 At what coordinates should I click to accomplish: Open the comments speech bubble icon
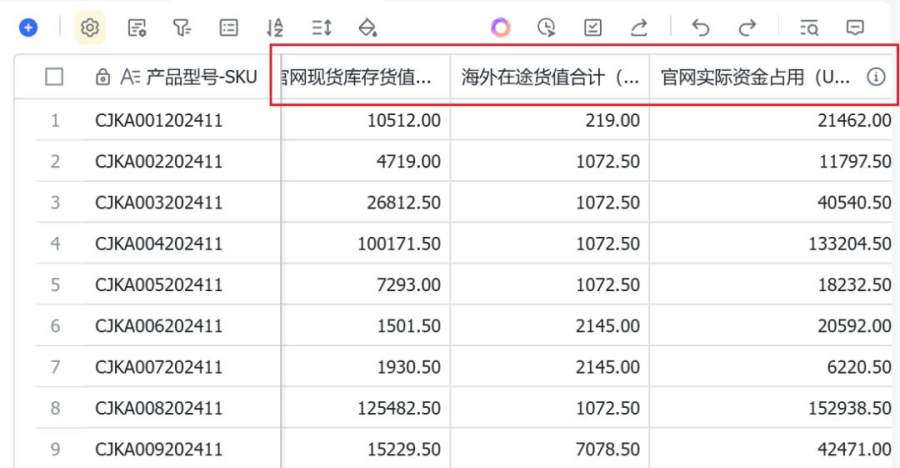click(x=855, y=28)
